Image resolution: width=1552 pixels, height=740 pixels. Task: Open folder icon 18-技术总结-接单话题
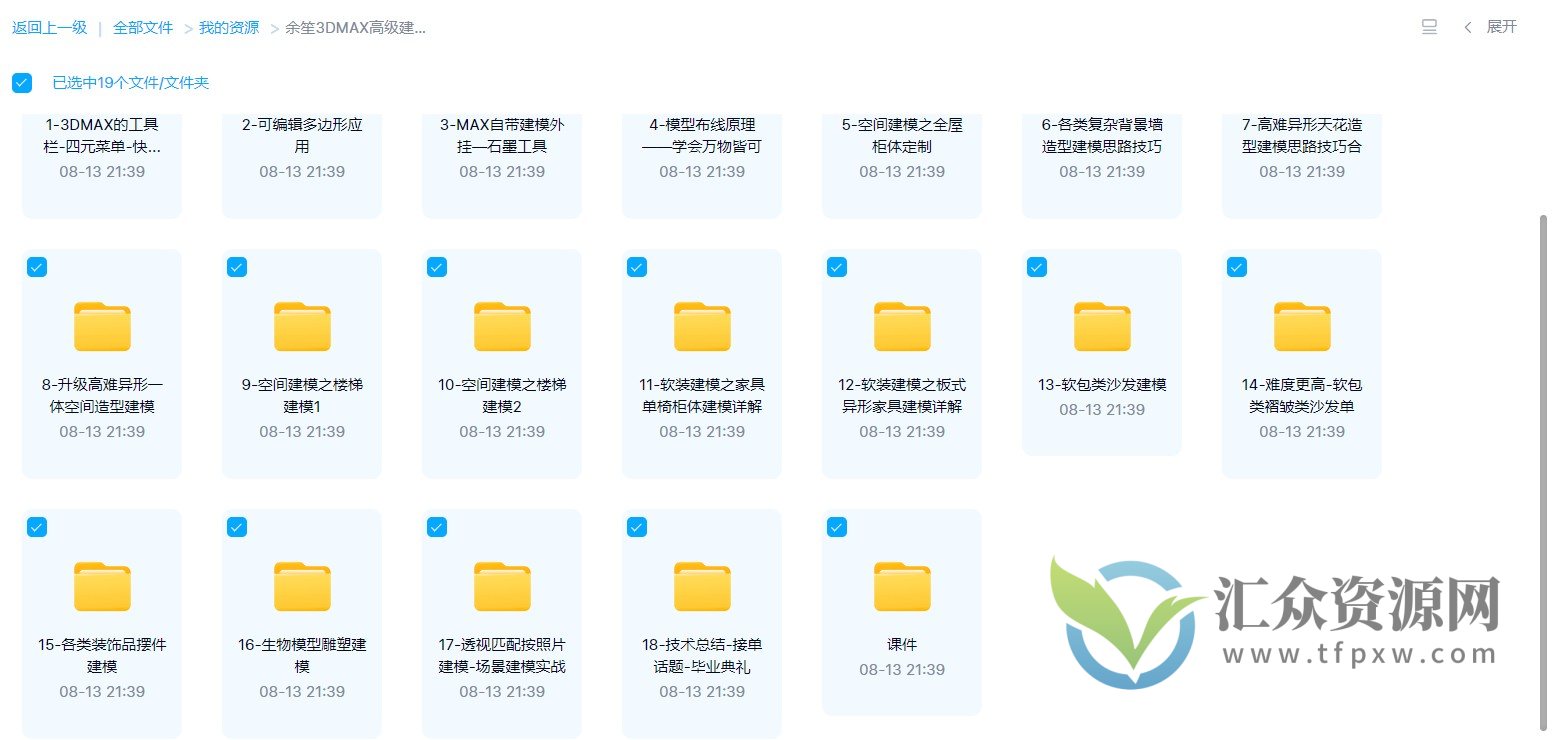[x=702, y=586]
